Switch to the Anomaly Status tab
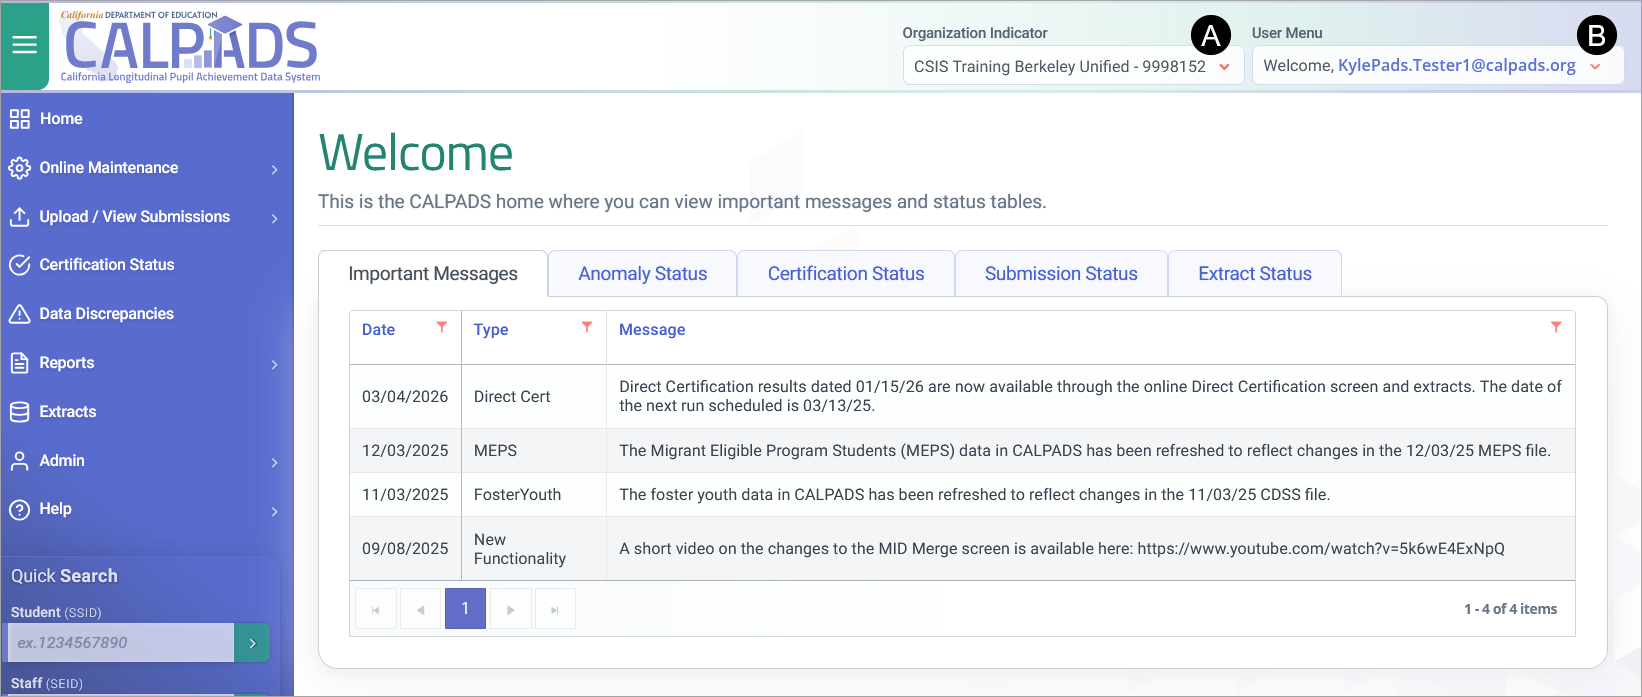This screenshot has height=697, width=1642. tap(643, 274)
